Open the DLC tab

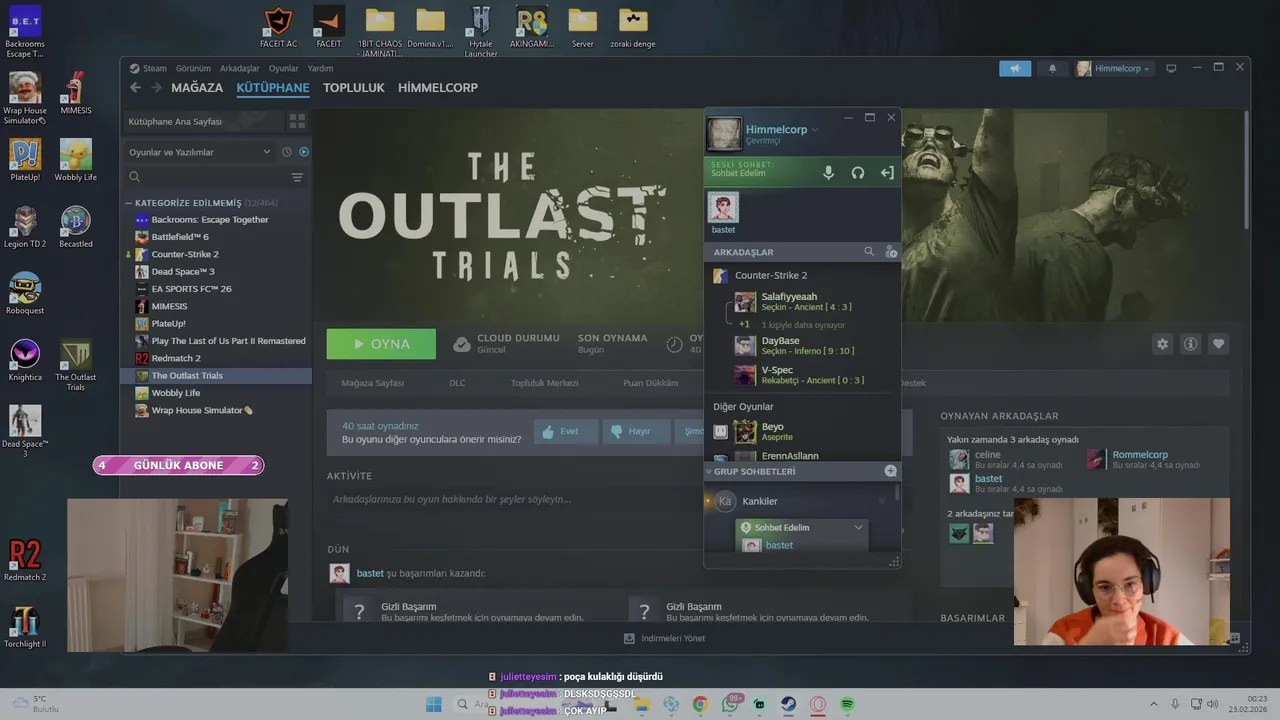[457, 383]
